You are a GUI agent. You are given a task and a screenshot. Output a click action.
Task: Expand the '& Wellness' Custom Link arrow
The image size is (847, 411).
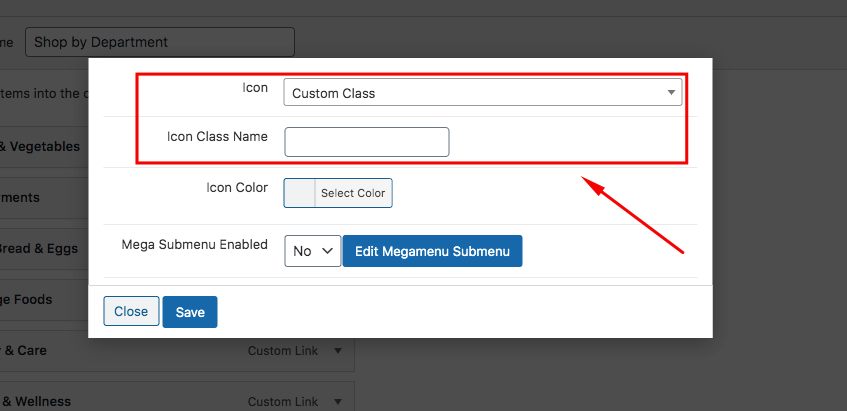point(338,401)
